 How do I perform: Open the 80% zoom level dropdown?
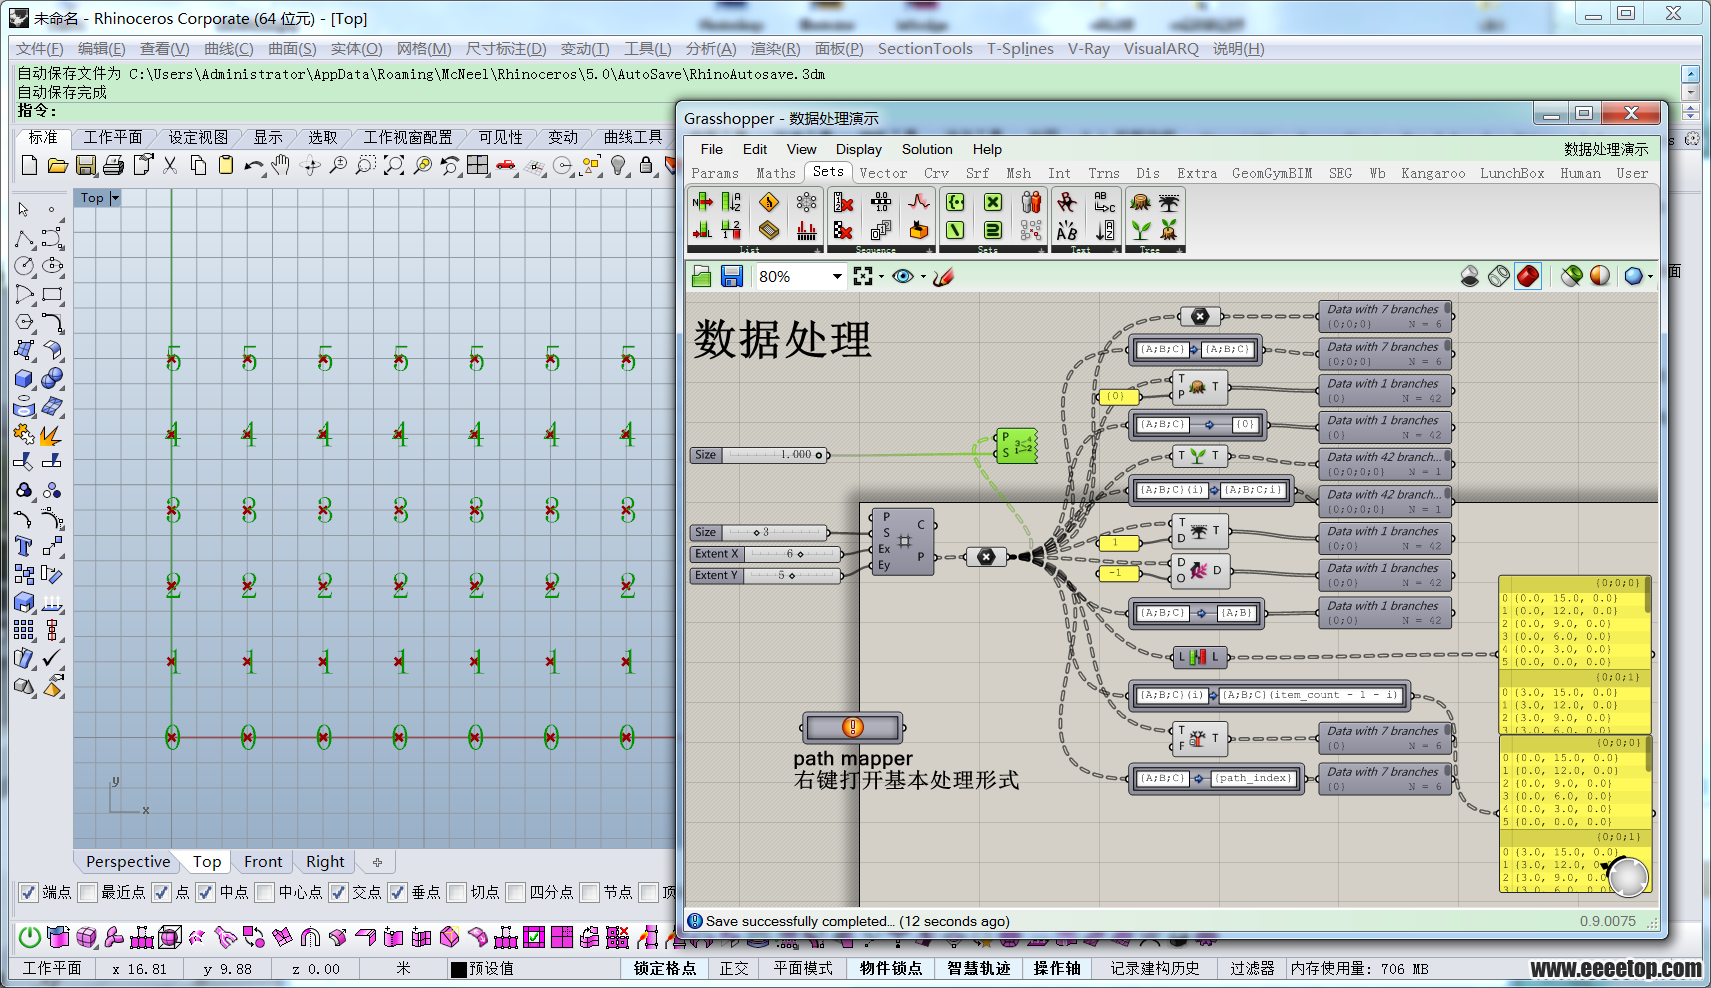pos(837,277)
